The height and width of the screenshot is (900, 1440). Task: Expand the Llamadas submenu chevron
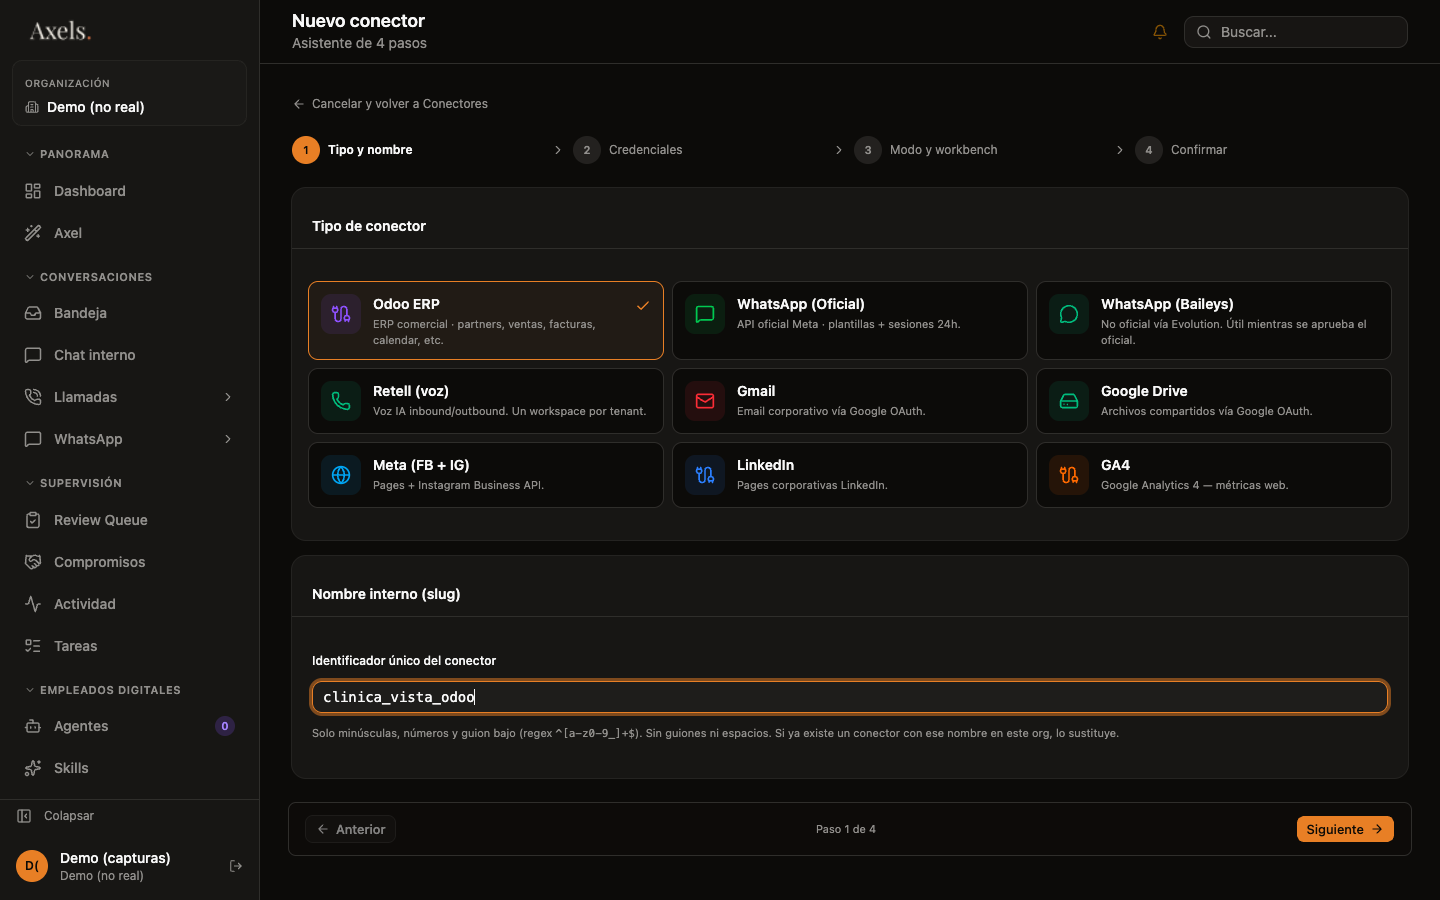point(228,397)
